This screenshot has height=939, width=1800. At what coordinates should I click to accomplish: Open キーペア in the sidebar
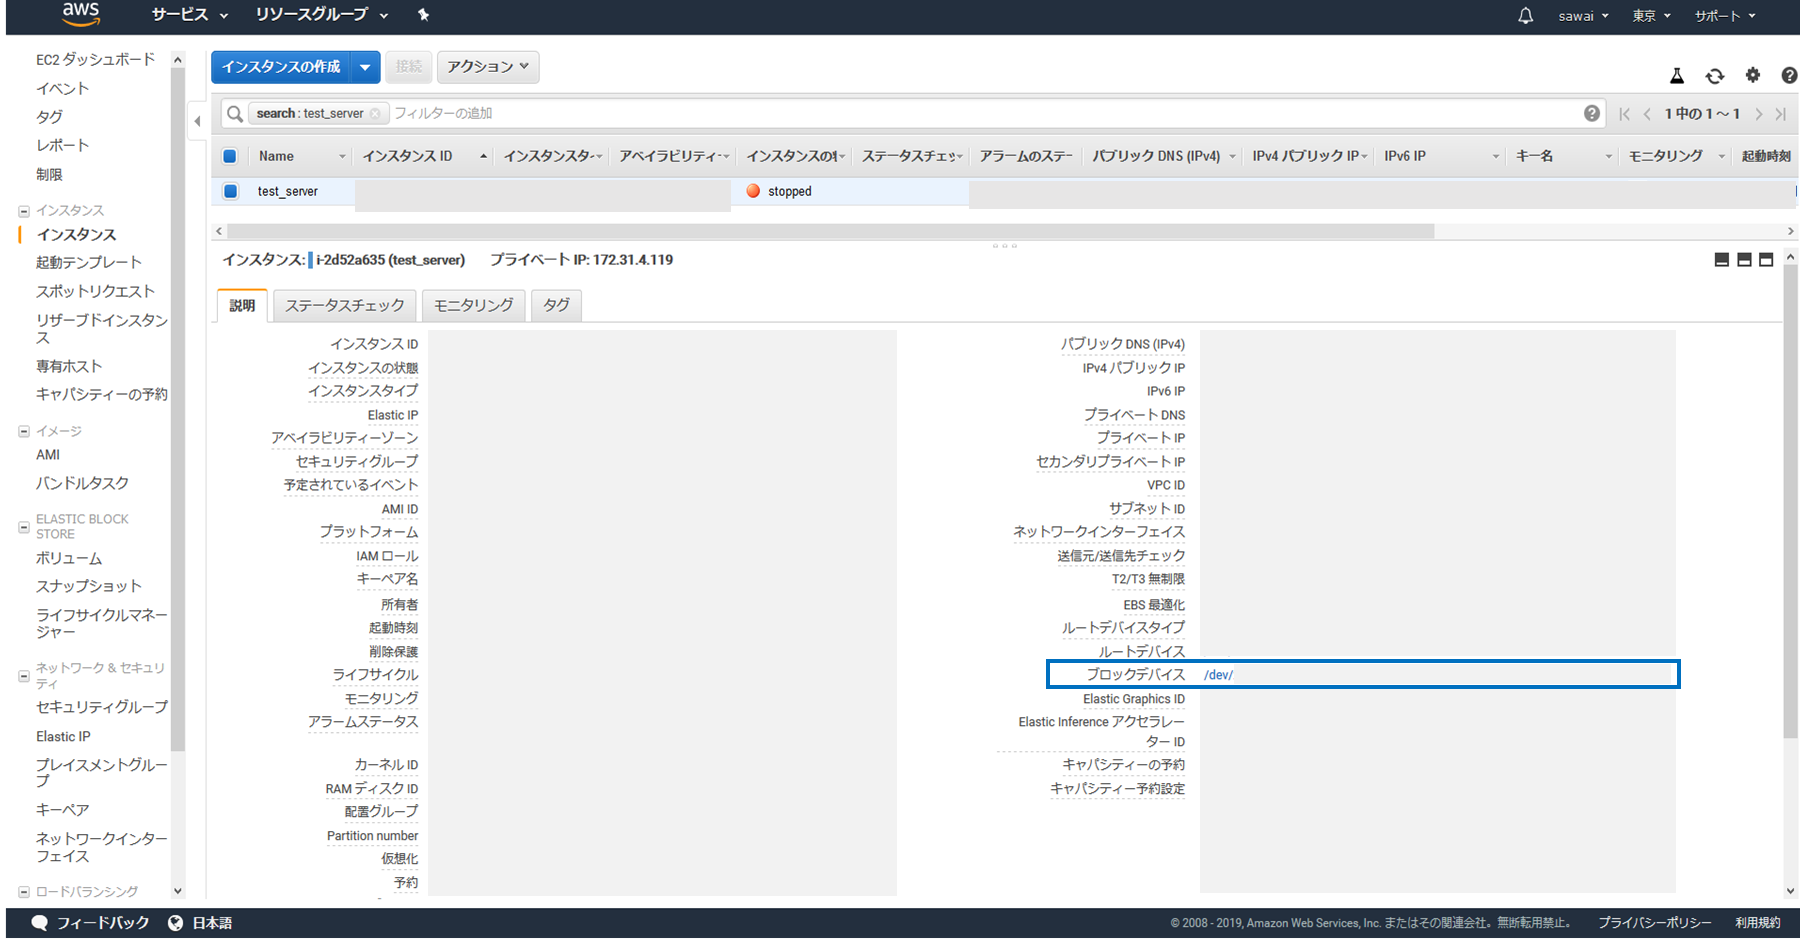point(63,810)
